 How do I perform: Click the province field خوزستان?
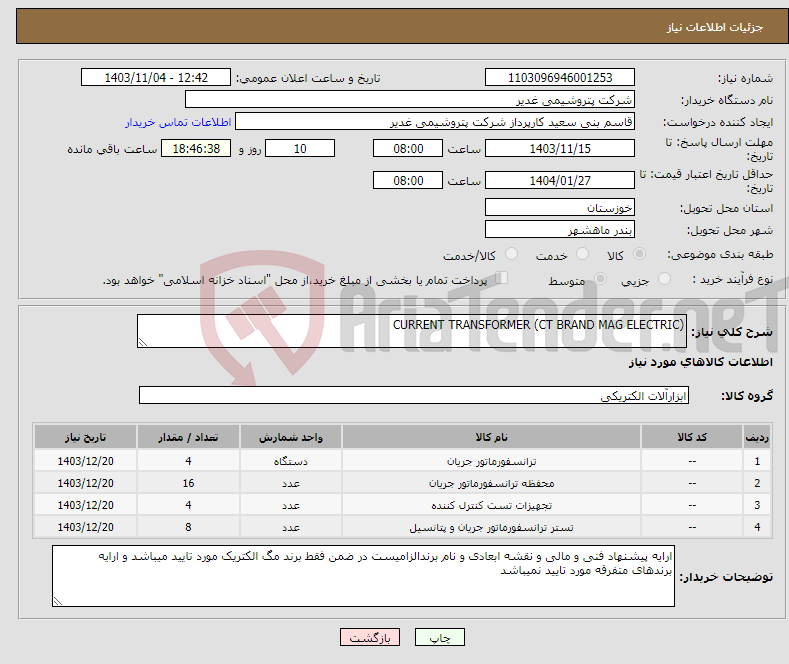tap(560, 207)
